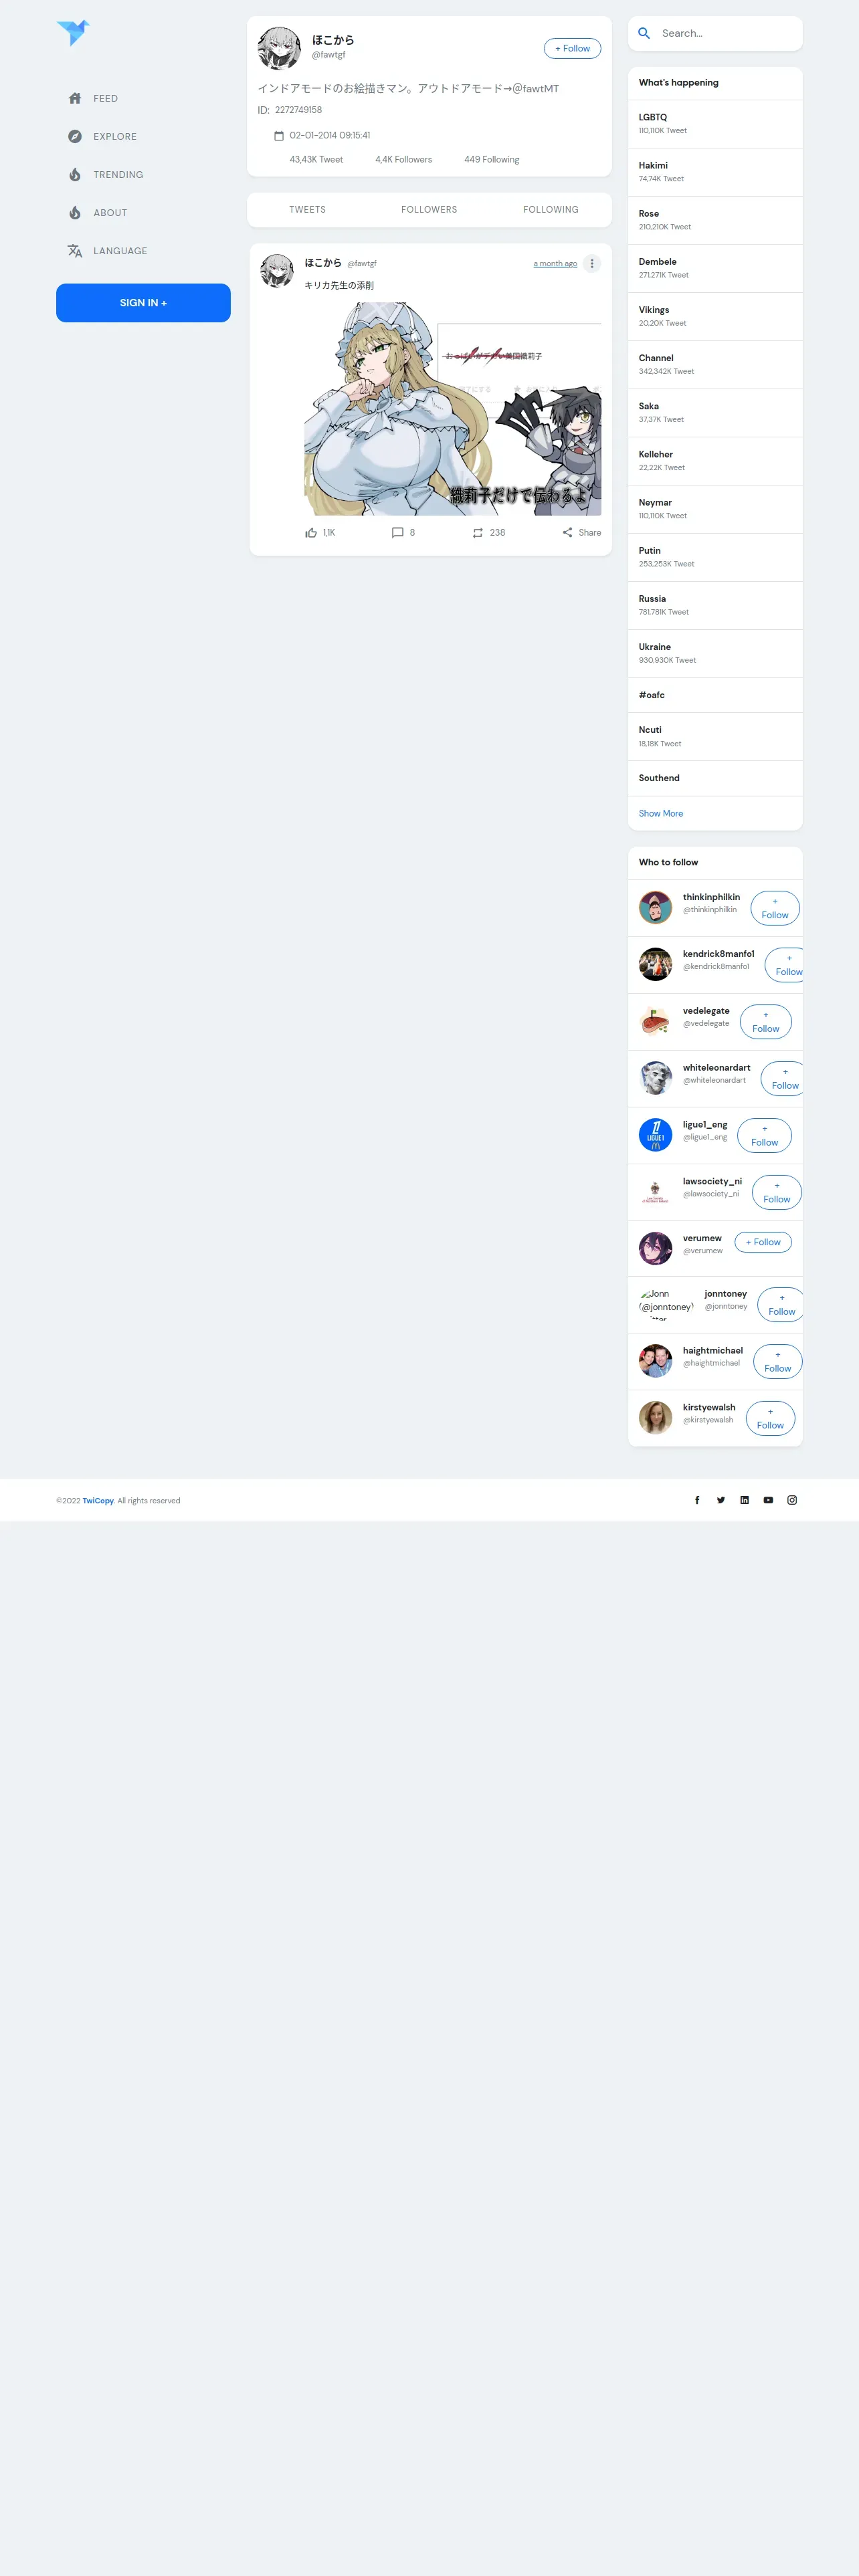This screenshot has height=2576, width=859.
Task: Like the tweet with thumbs-up icon
Action: coord(311,533)
